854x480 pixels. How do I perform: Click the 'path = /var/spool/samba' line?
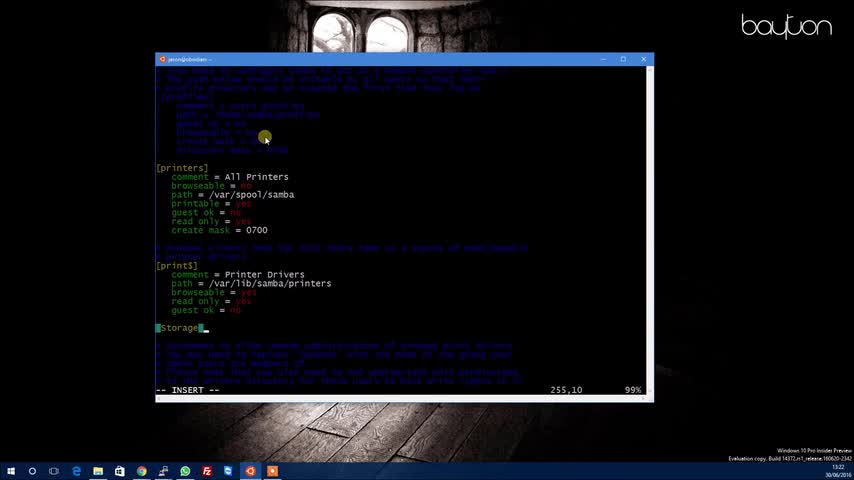click(x=233, y=195)
